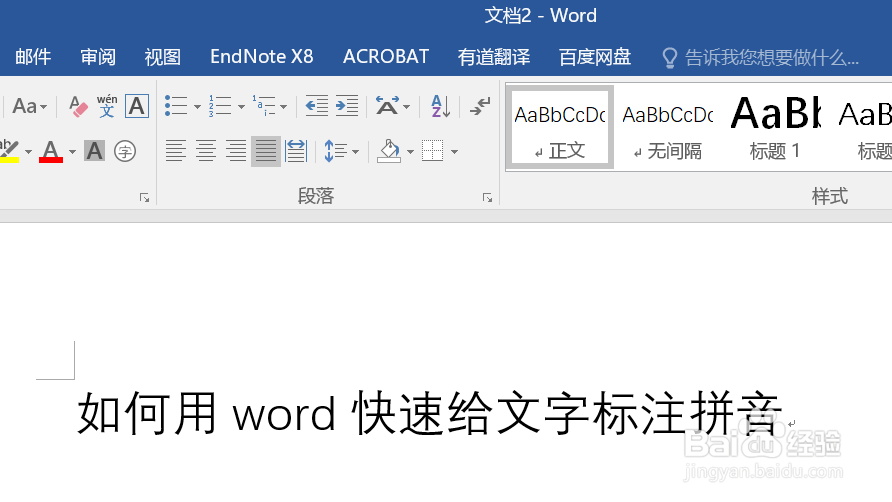Open the Change Case (Aa) menu
The height and width of the screenshot is (502, 892).
point(29,106)
